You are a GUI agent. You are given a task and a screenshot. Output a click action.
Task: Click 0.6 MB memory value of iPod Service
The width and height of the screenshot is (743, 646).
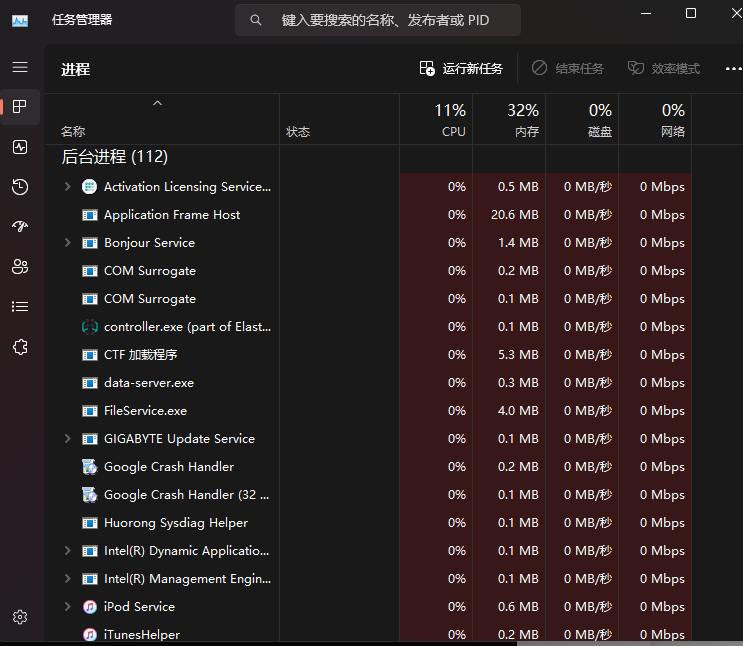pyautogui.click(x=509, y=606)
